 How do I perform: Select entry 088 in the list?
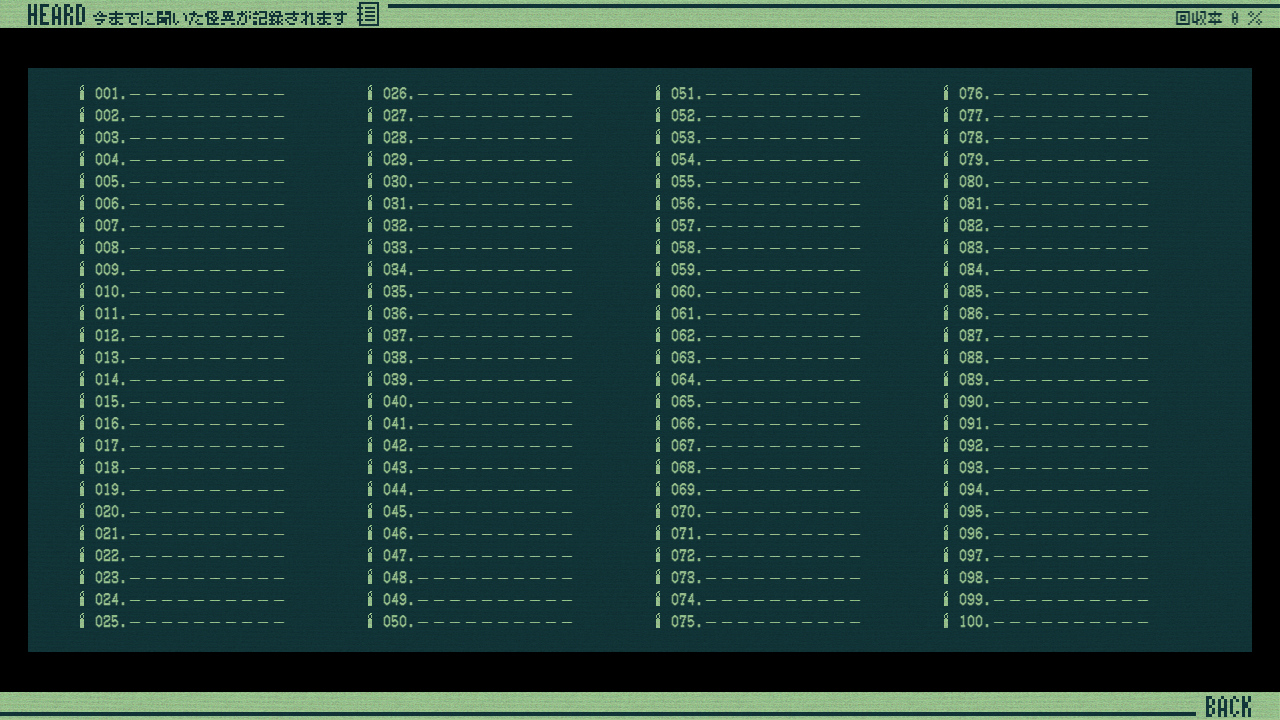pyautogui.click(x=1046, y=358)
